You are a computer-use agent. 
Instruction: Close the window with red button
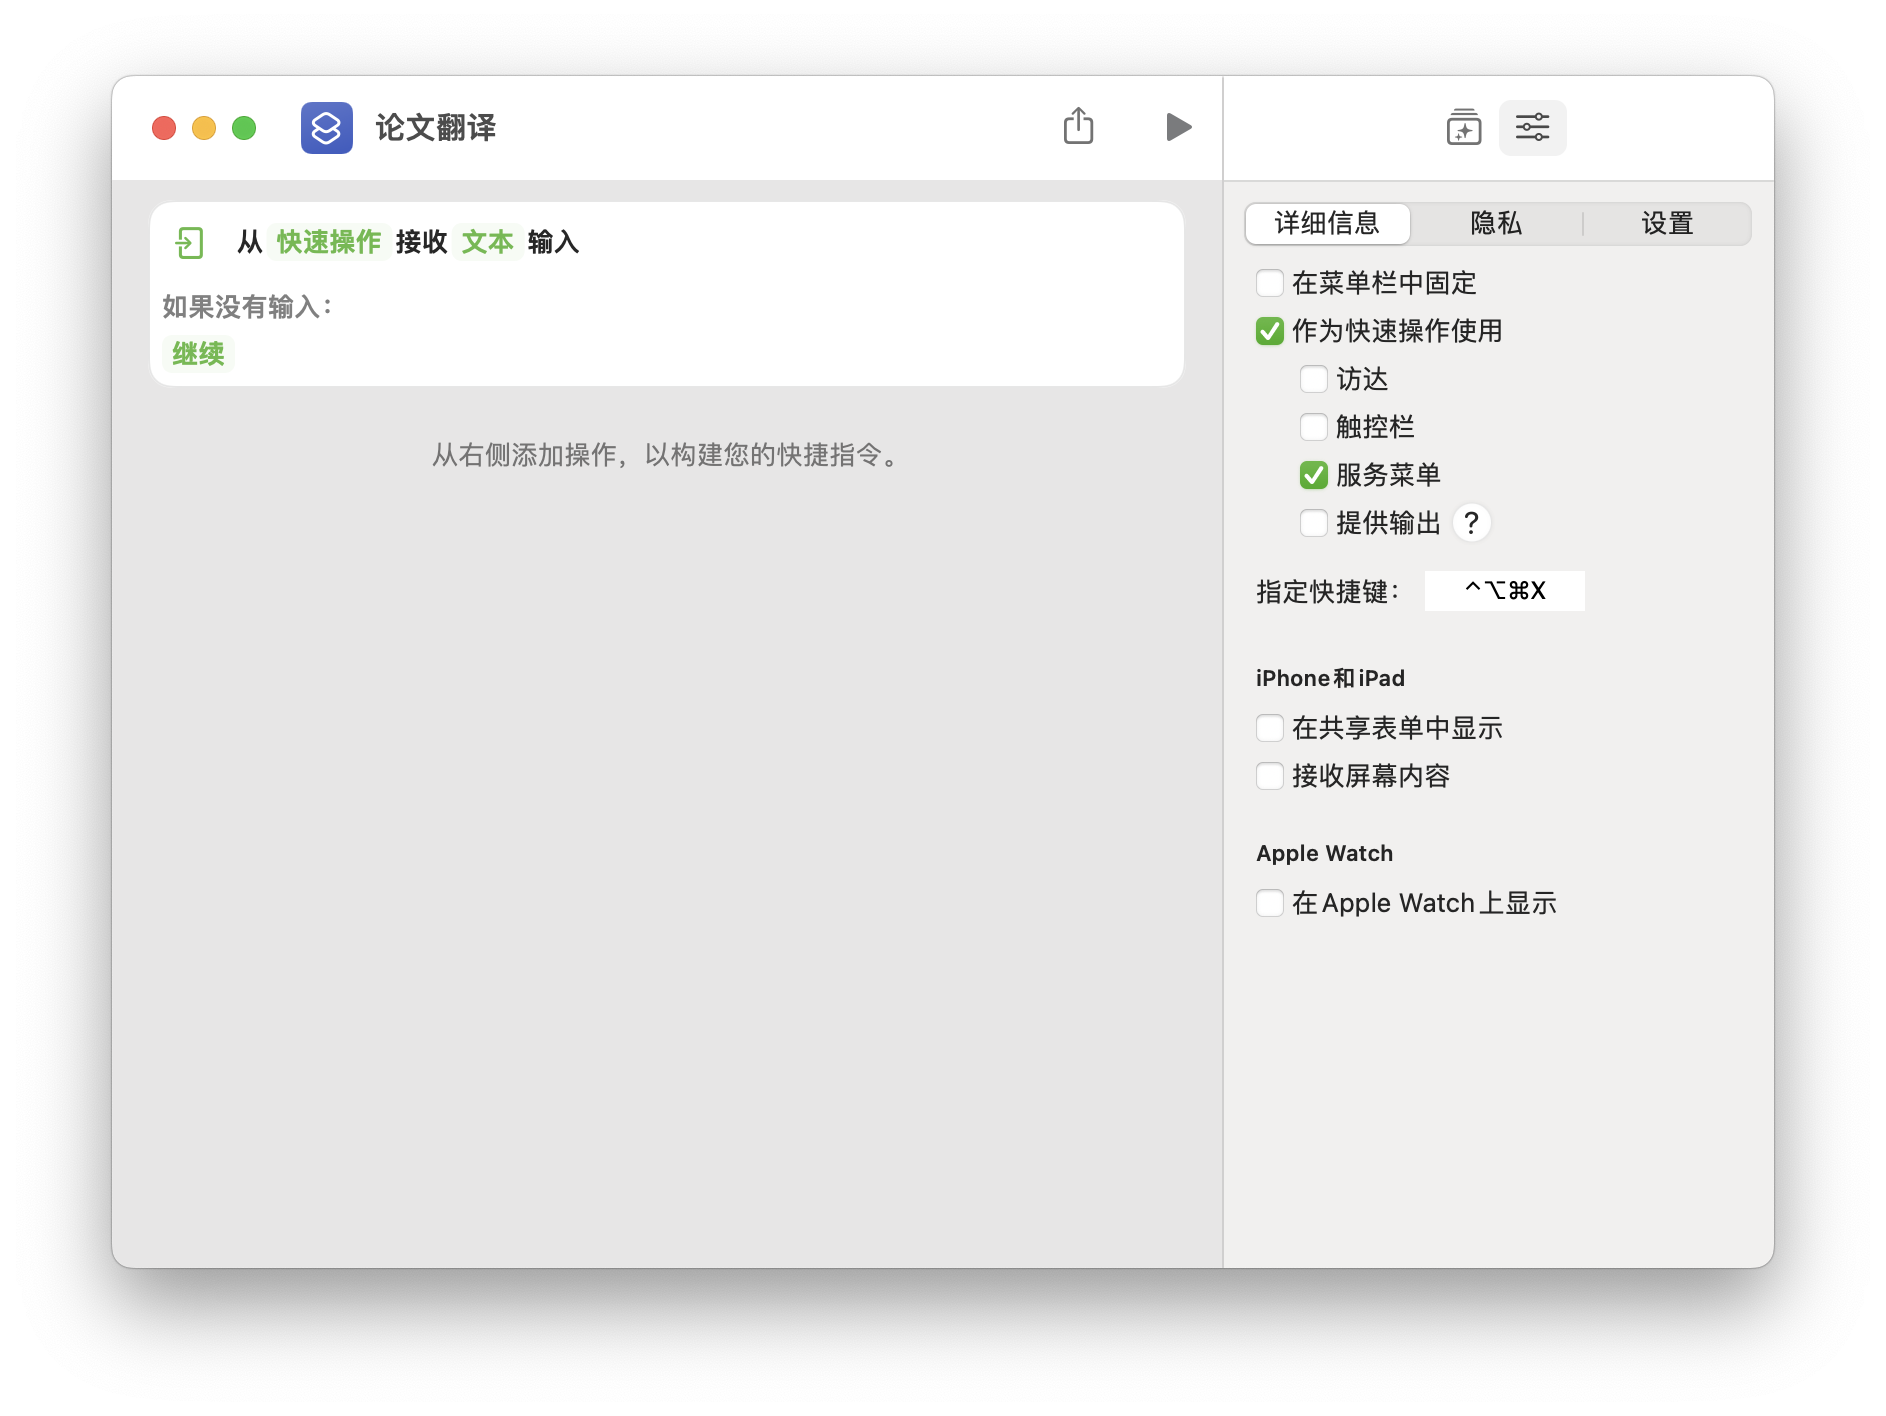[x=164, y=128]
